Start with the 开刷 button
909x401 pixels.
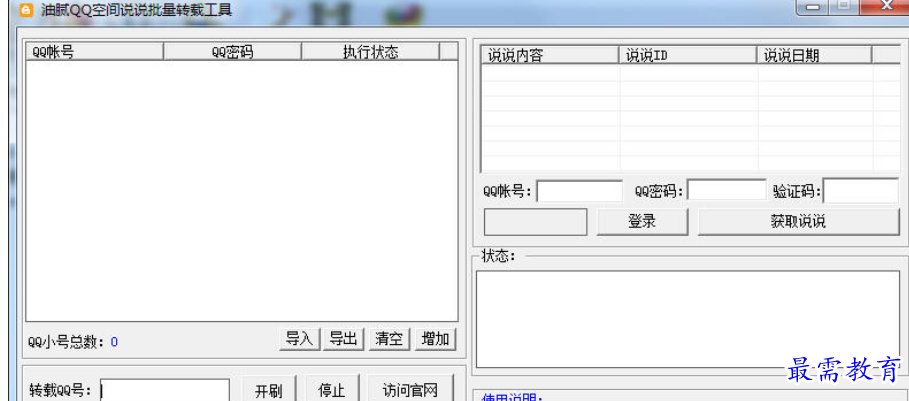pyautogui.click(x=268, y=389)
